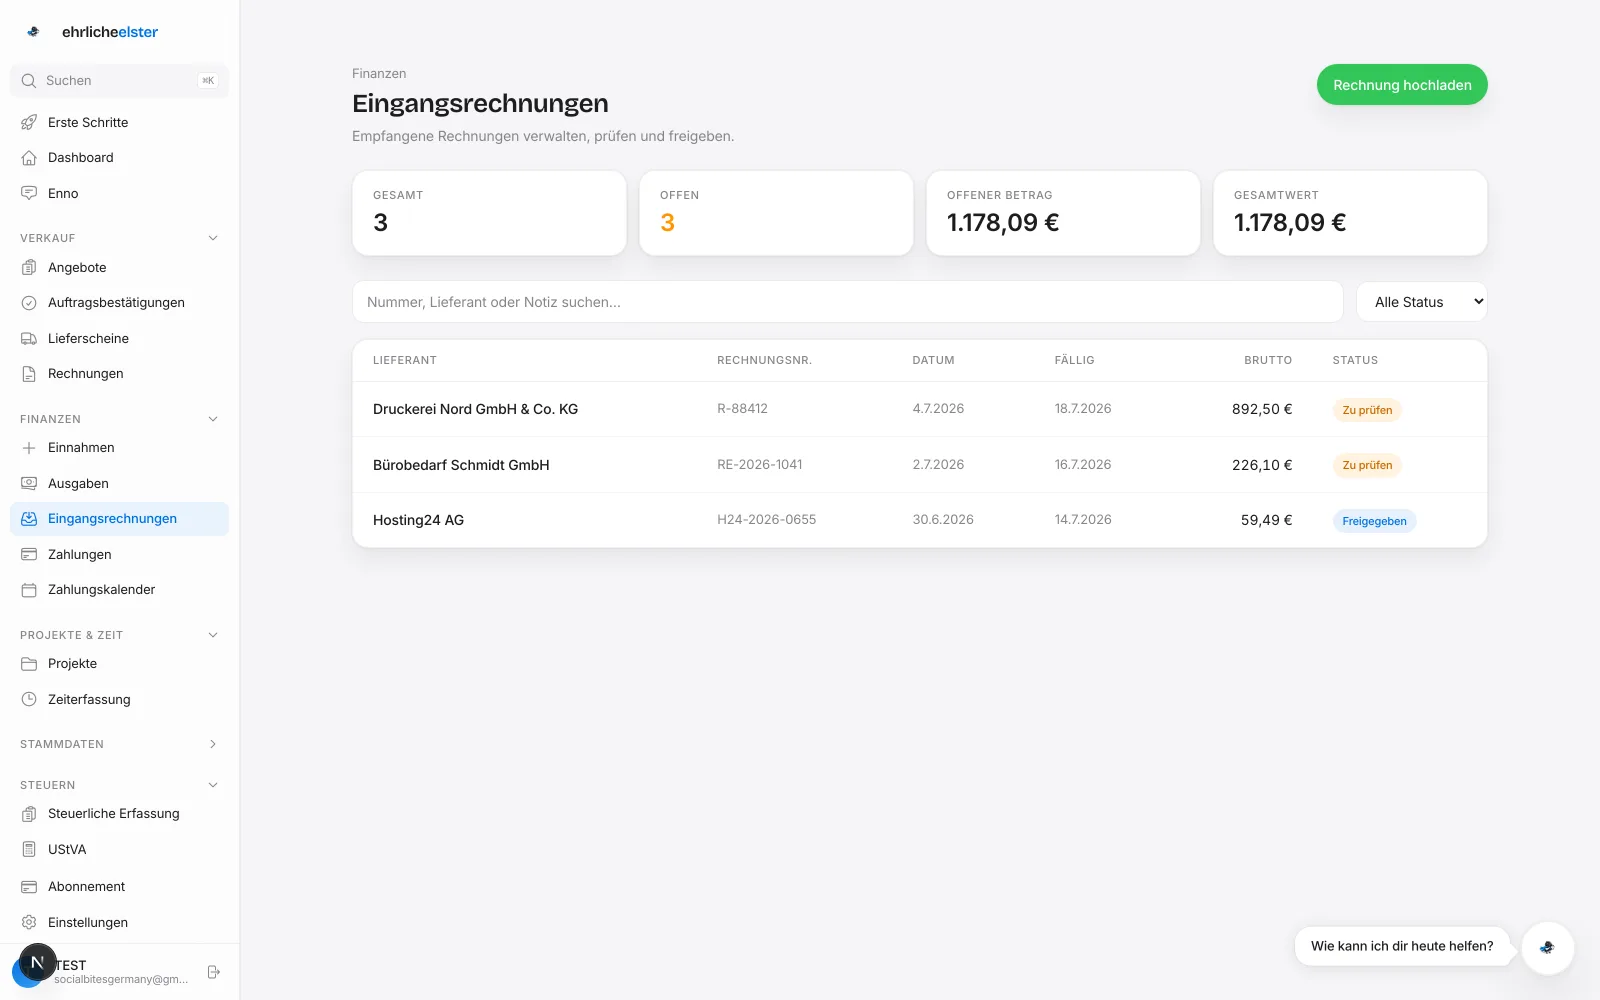Image resolution: width=1600 pixels, height=1000 pixels.
Task: Click the clipboard icon beside Angebote
Action: pos(29,268)
